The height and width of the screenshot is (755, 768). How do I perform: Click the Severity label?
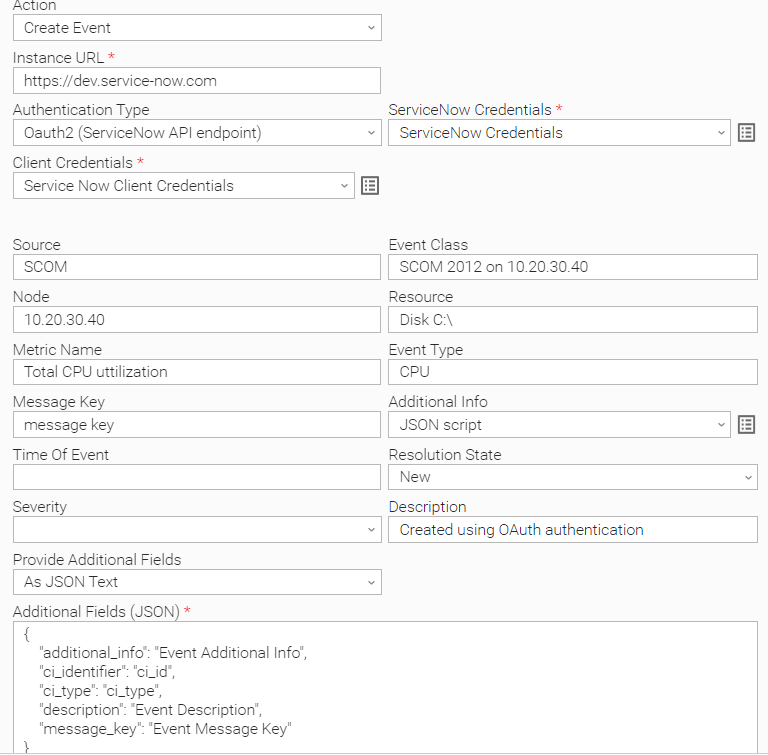point(40,507)
